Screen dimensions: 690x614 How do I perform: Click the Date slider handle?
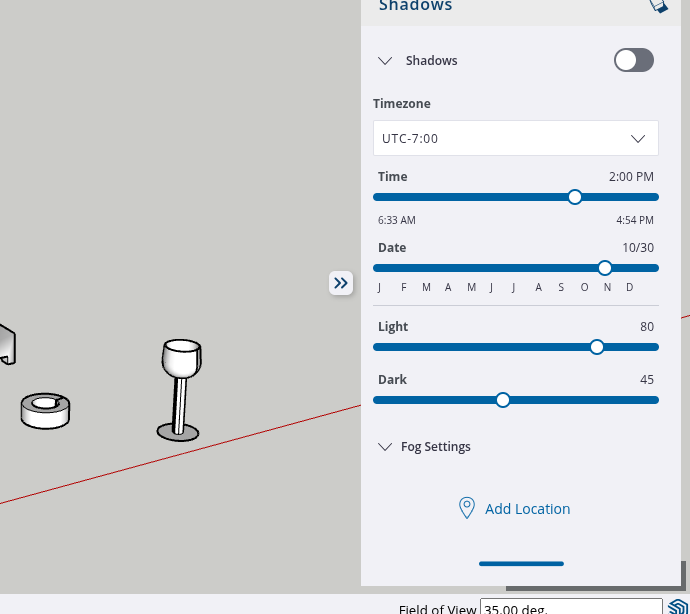tap(605, 268)
